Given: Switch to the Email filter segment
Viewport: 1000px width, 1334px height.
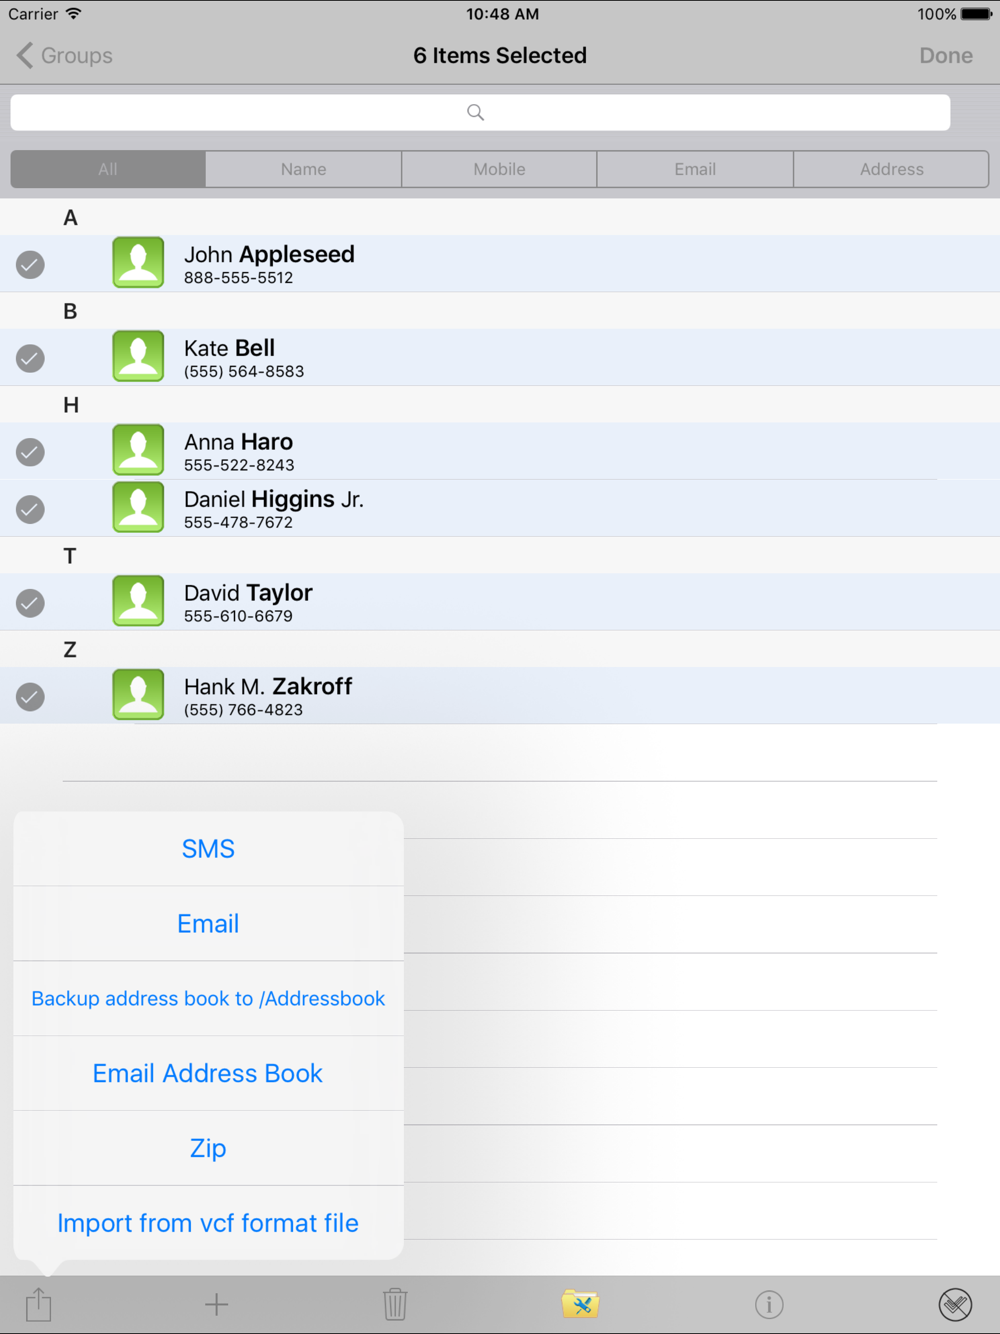Looking at the screenshot, I should pyautogui.click(x=695, y=169).
